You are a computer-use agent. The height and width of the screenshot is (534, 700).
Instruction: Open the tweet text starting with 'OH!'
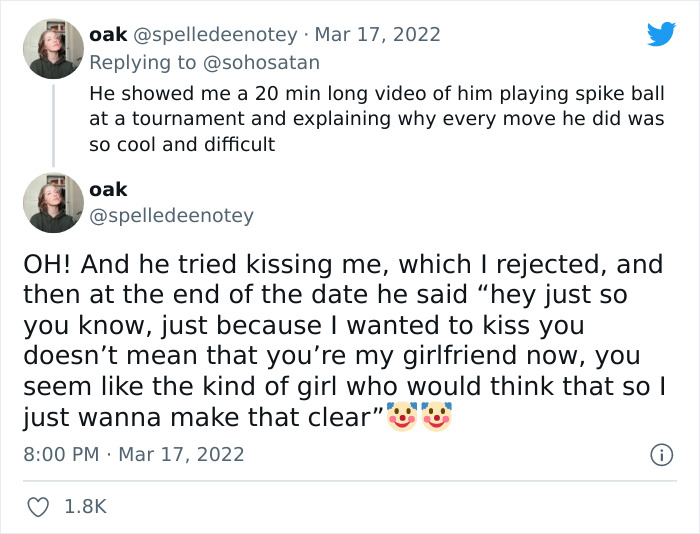point(340,340)
